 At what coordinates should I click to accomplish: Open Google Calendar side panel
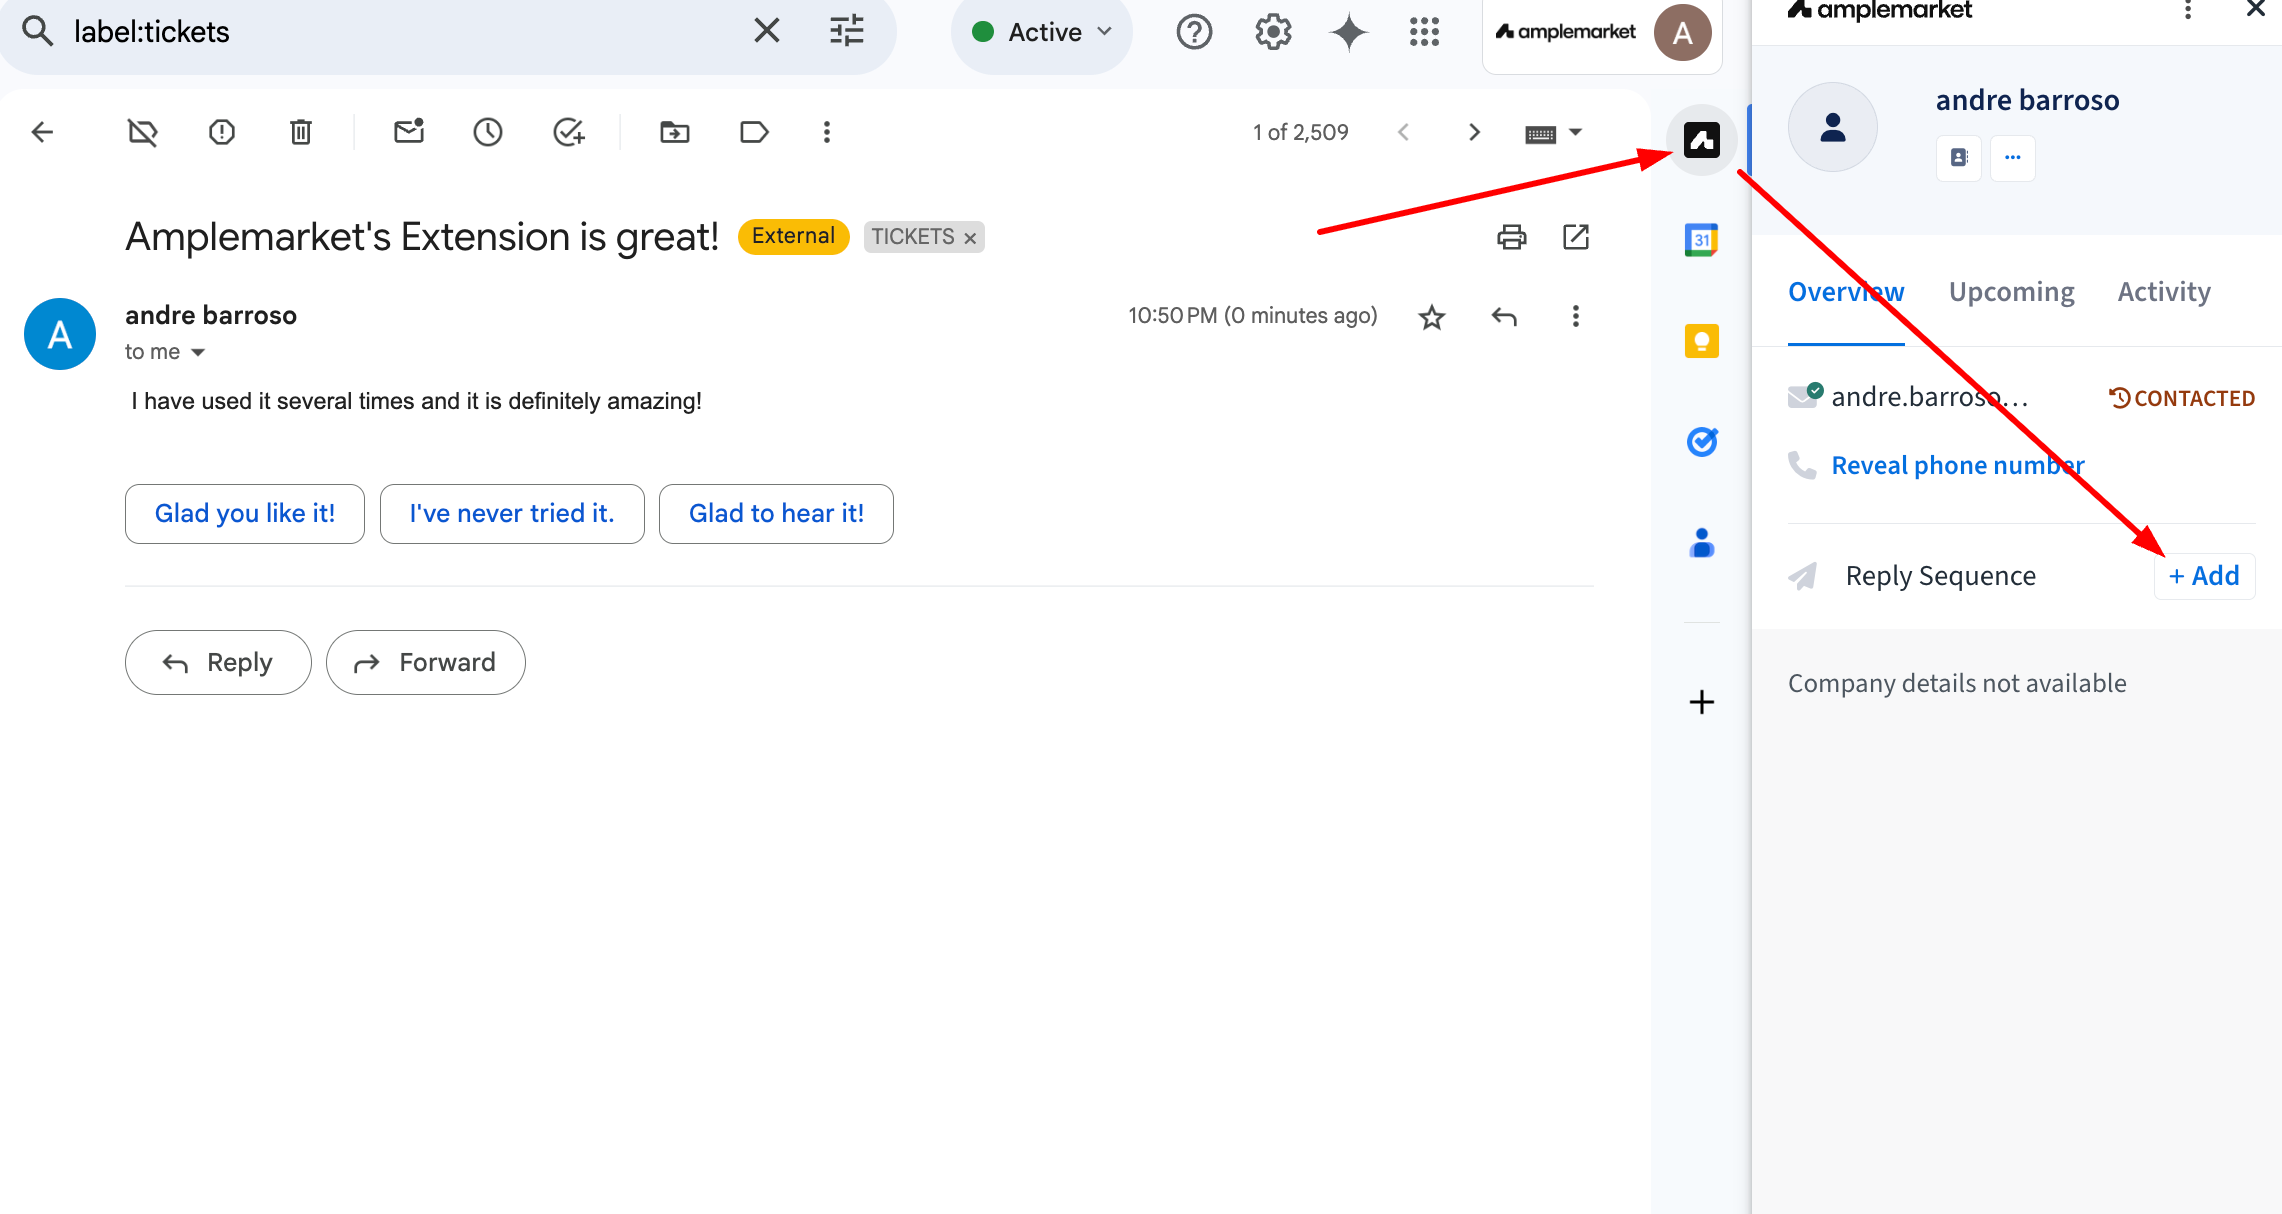click(1701, 240)
